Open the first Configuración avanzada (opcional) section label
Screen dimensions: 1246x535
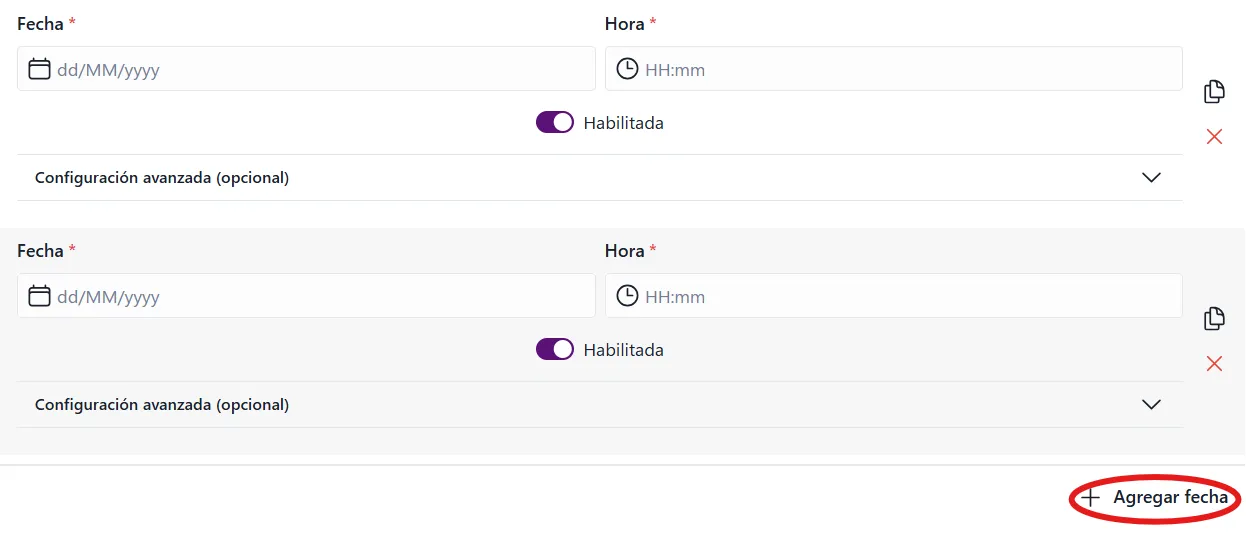coord(162,178)
